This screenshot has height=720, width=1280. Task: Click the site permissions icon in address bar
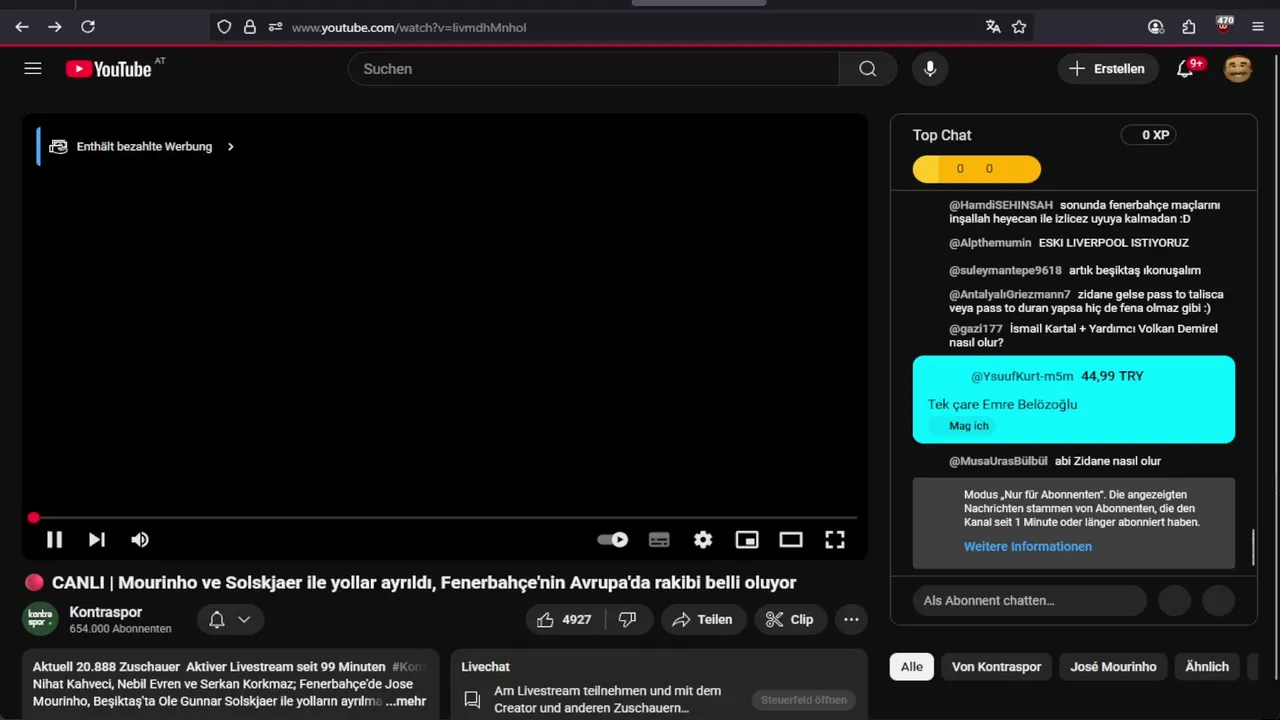275,27
